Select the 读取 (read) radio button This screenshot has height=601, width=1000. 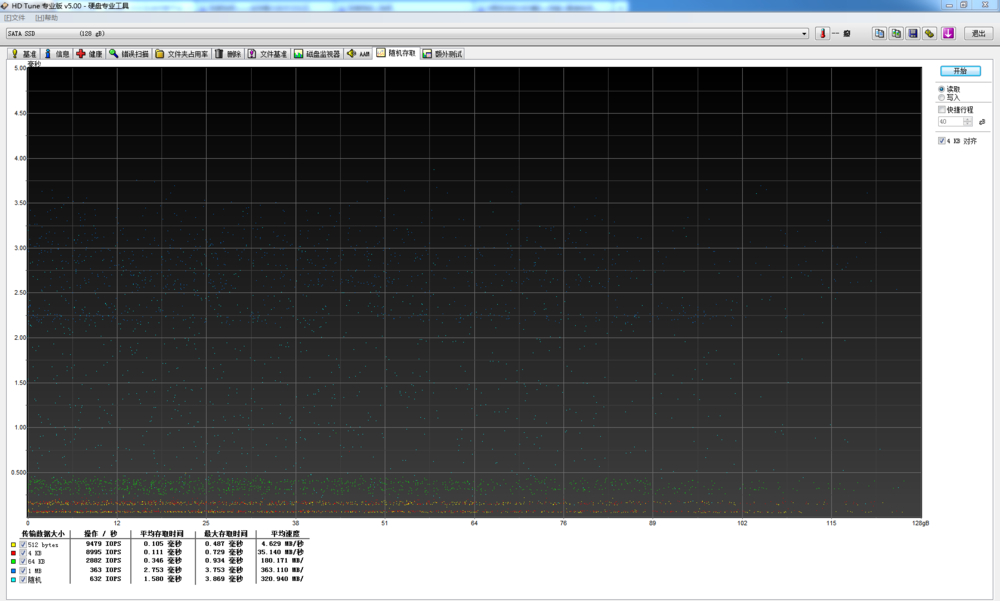pyautogui.click(x=941, y=89)
